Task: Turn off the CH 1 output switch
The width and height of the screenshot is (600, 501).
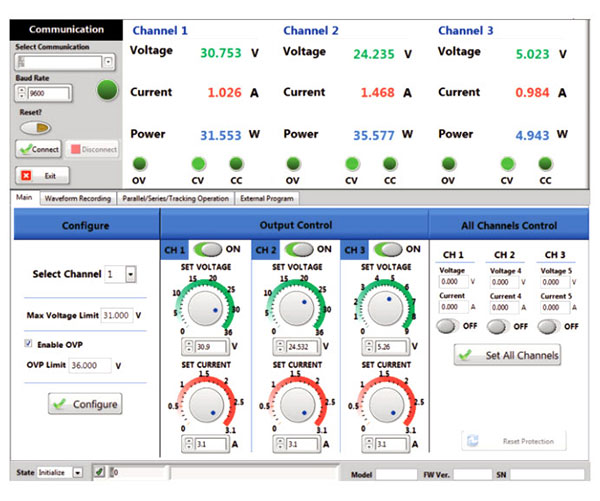Action: coord(208,250)
